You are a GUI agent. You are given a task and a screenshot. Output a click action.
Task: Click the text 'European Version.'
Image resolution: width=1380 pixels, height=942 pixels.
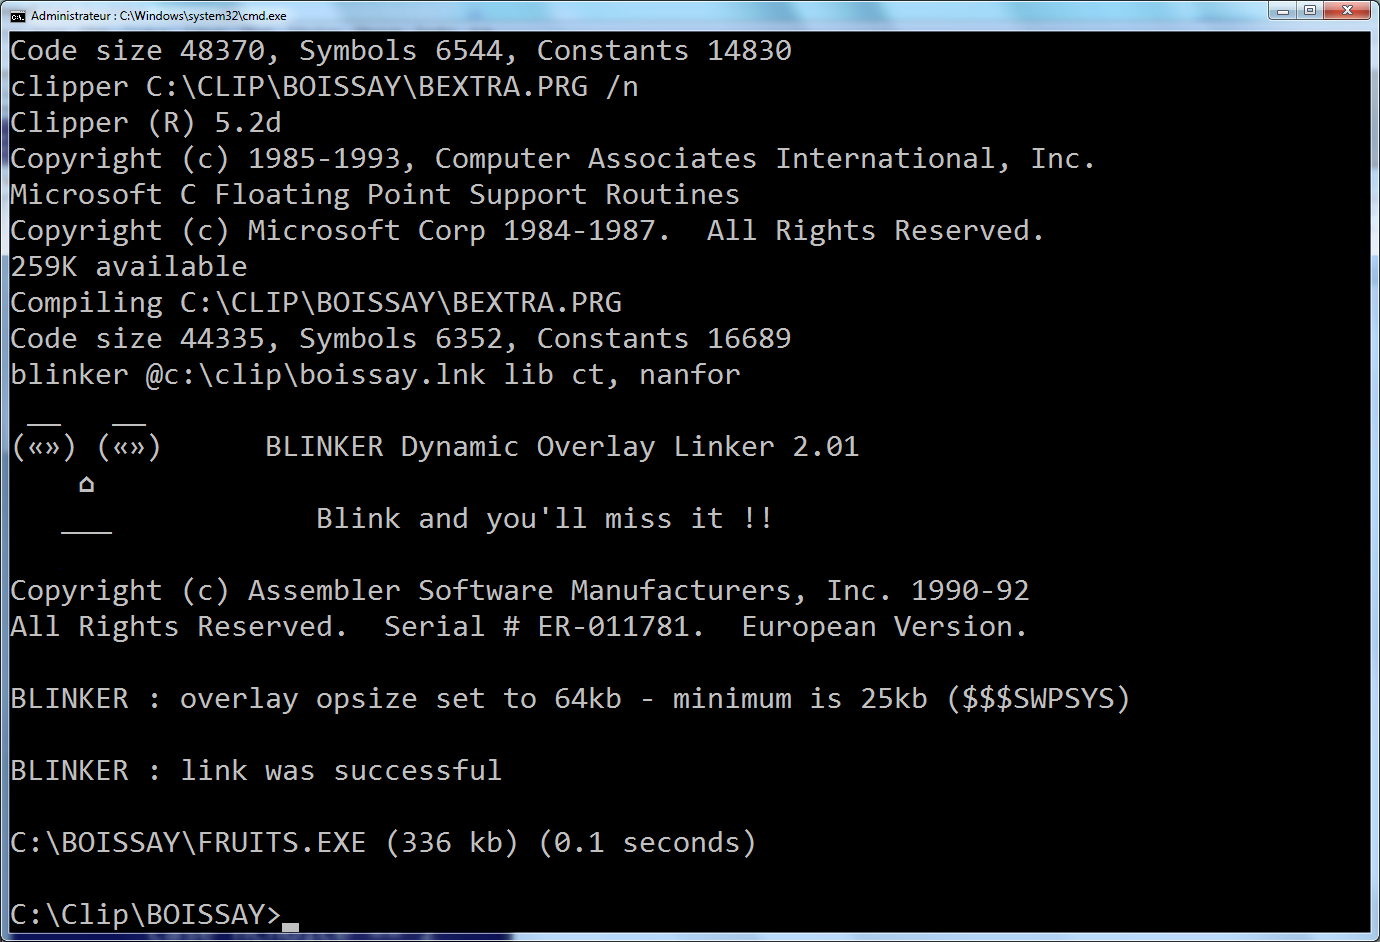(885, 627)
